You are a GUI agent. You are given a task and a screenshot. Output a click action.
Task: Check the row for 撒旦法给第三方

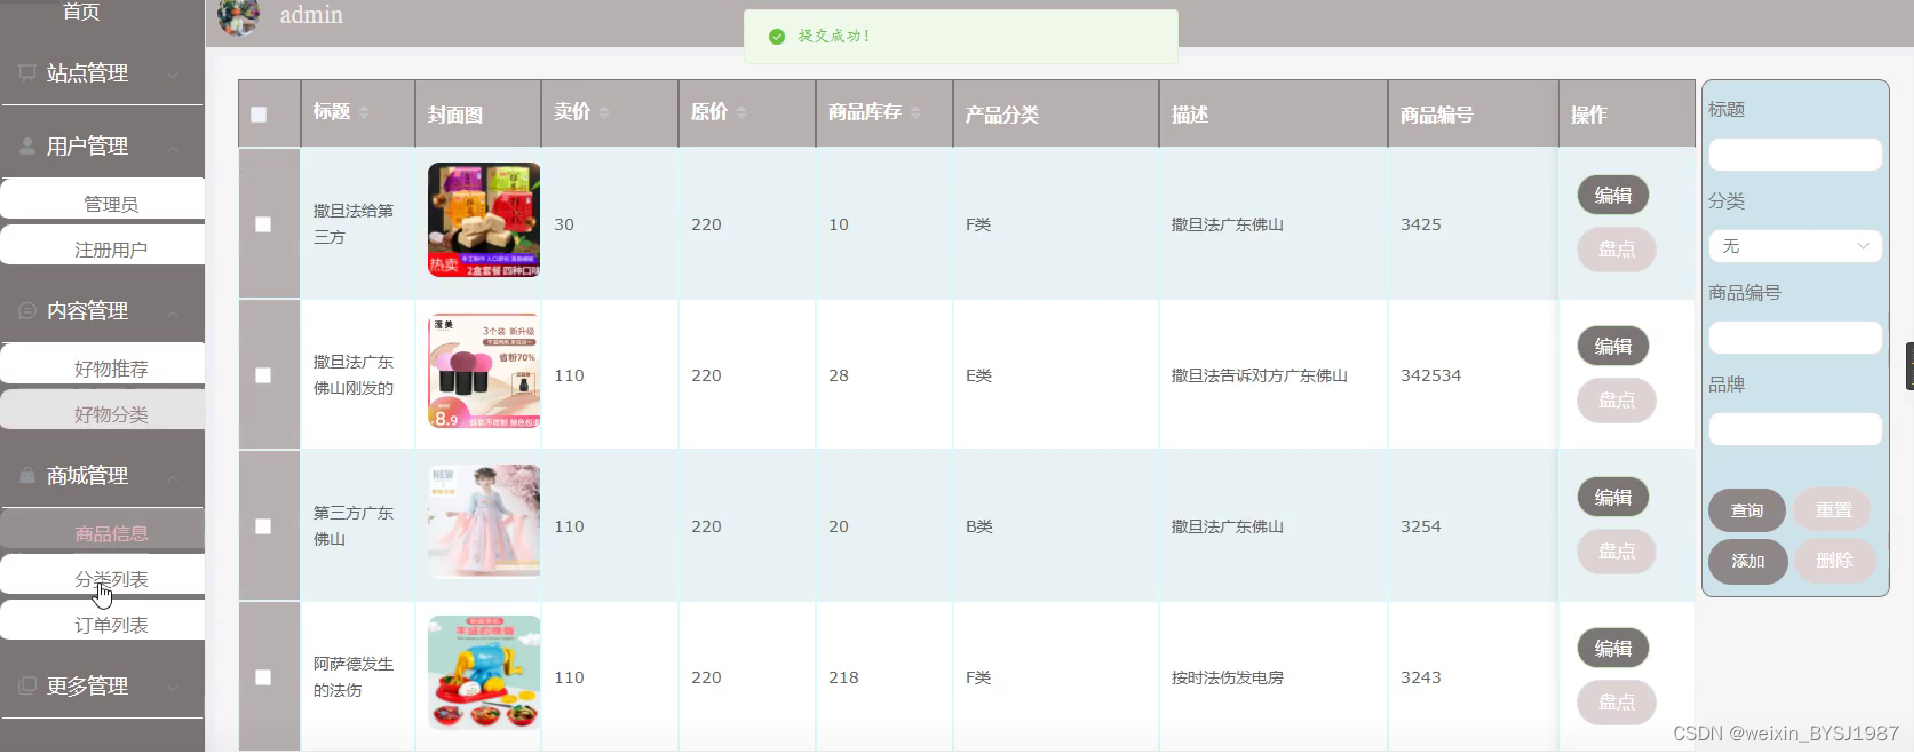(263, 224)
